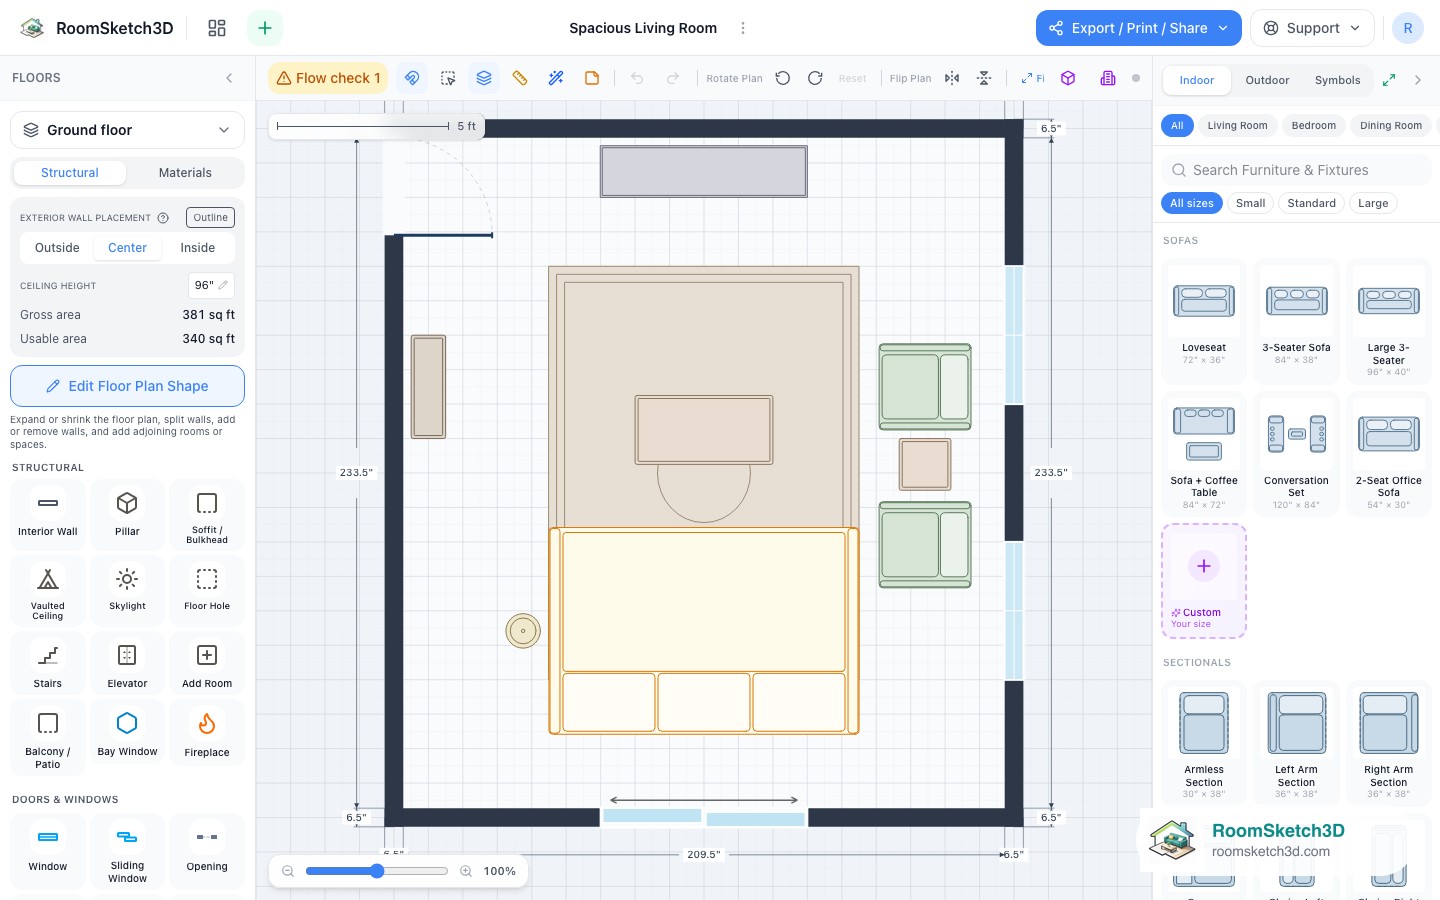Filter by Dining Room category
This screenshot has width=1440, height=900.
[1391, 126]
